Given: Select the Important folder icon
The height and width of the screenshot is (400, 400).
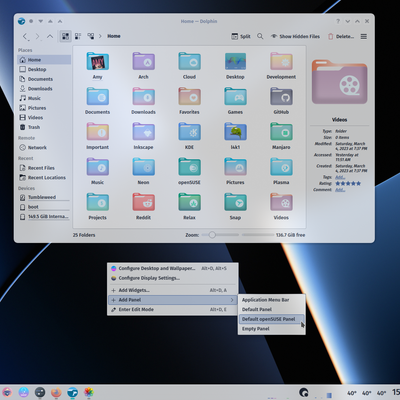Looking at the screenshot, I should 97,132.
